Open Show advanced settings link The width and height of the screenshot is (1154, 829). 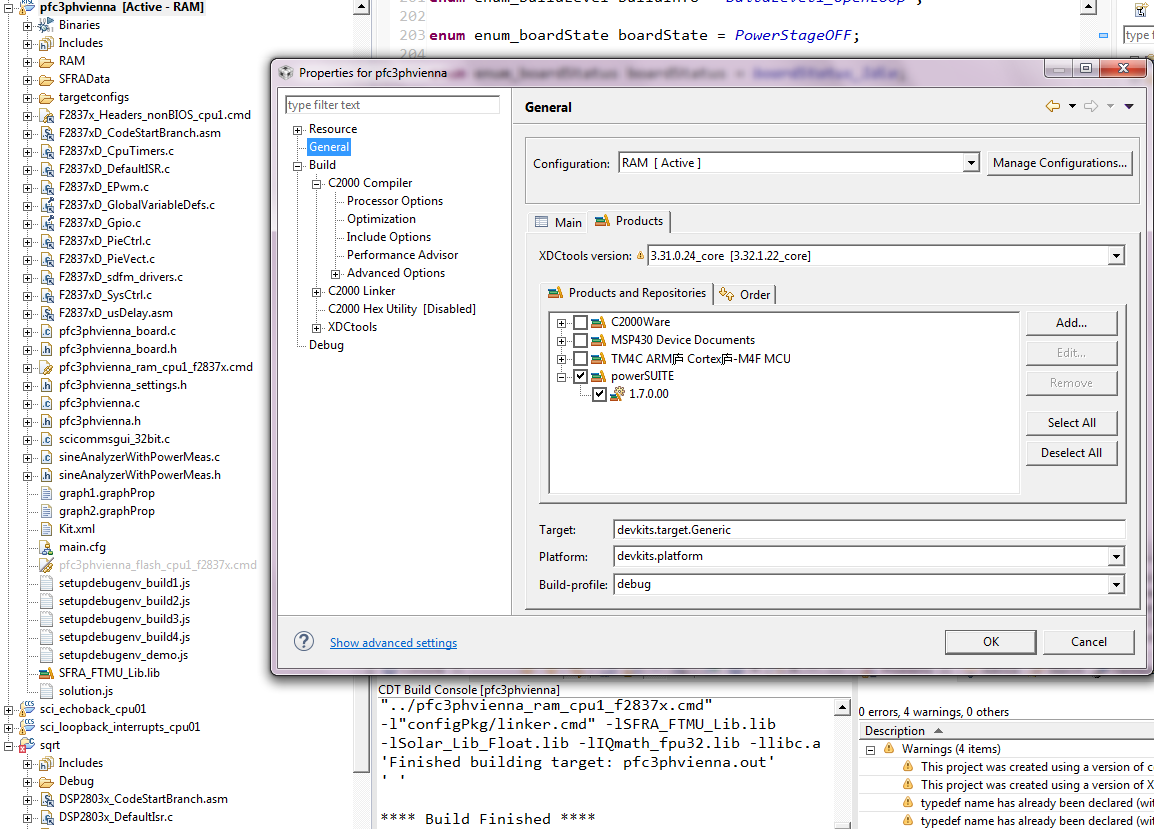point(393,643)
